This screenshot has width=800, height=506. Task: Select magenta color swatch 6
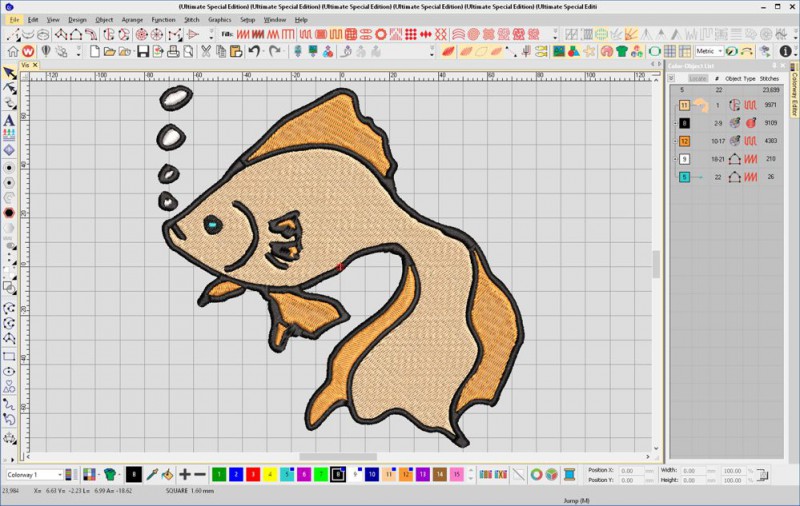click(304, 475)
